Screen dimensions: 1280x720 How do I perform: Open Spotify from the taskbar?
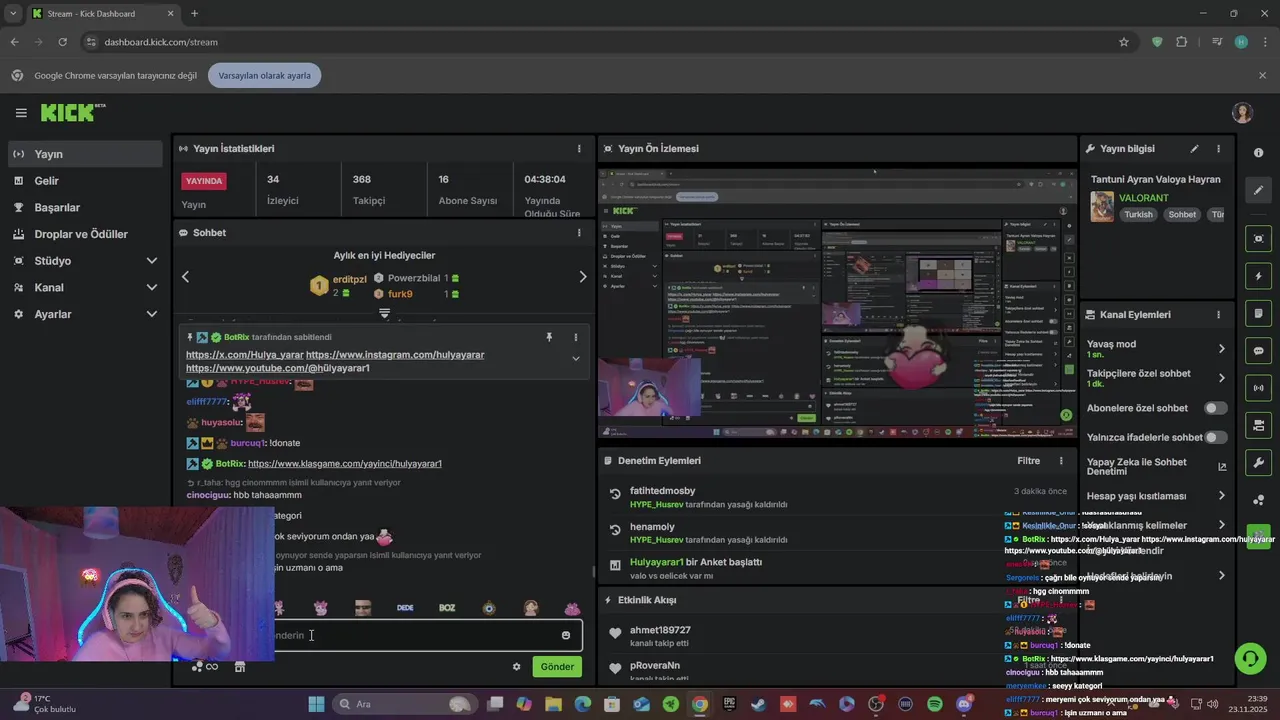pos(935,704)
